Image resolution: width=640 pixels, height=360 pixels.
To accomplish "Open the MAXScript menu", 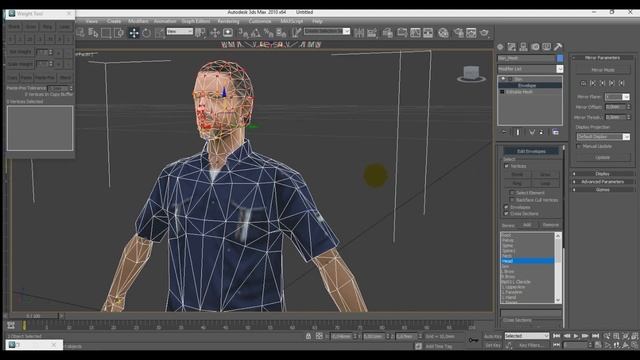I will click(292, 21).
